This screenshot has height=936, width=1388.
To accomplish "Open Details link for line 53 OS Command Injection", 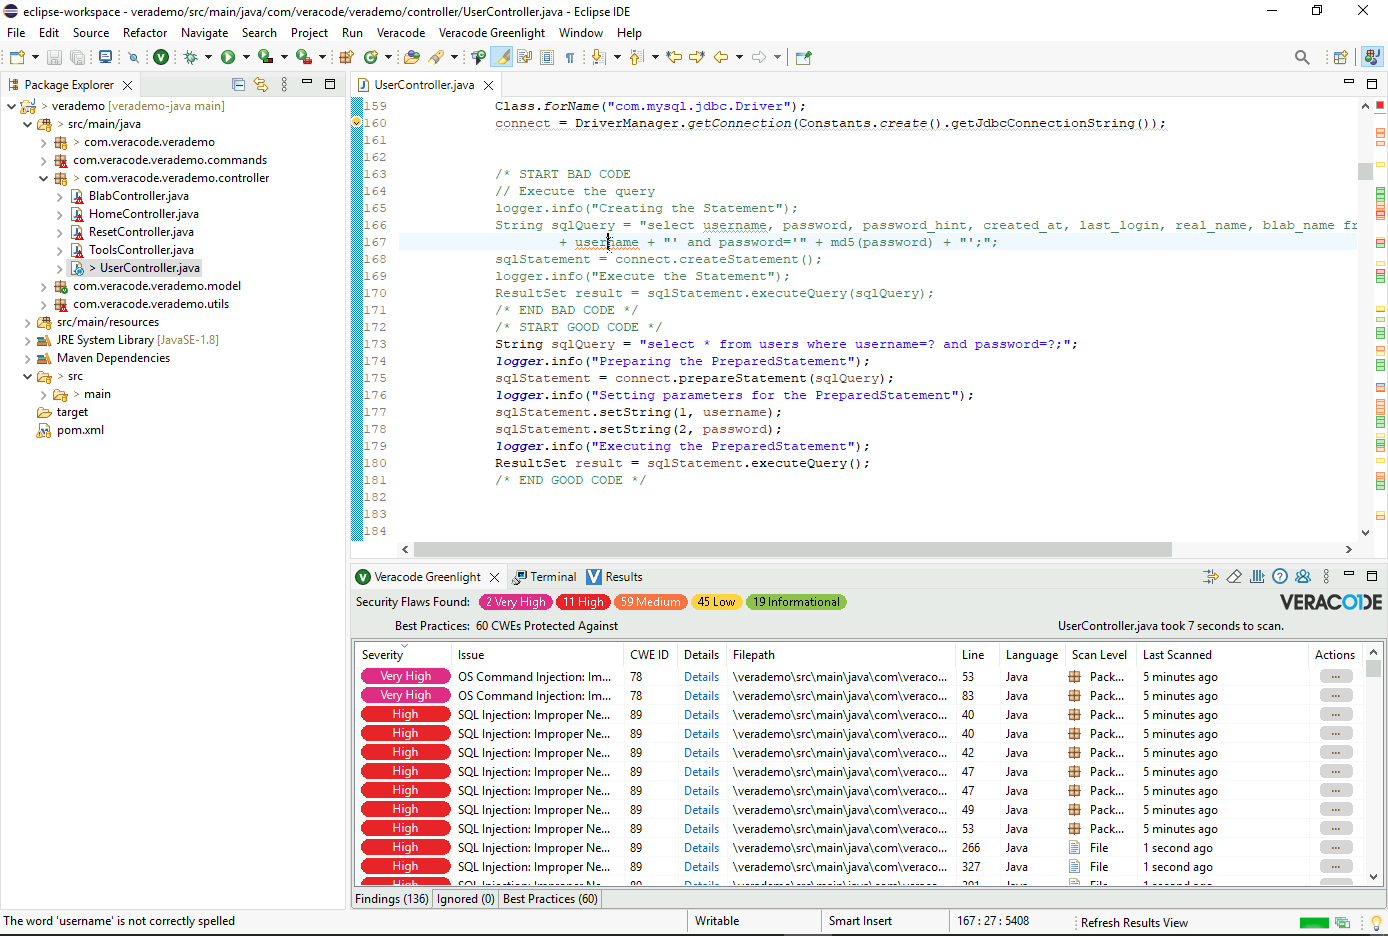I will coord(701,677).
